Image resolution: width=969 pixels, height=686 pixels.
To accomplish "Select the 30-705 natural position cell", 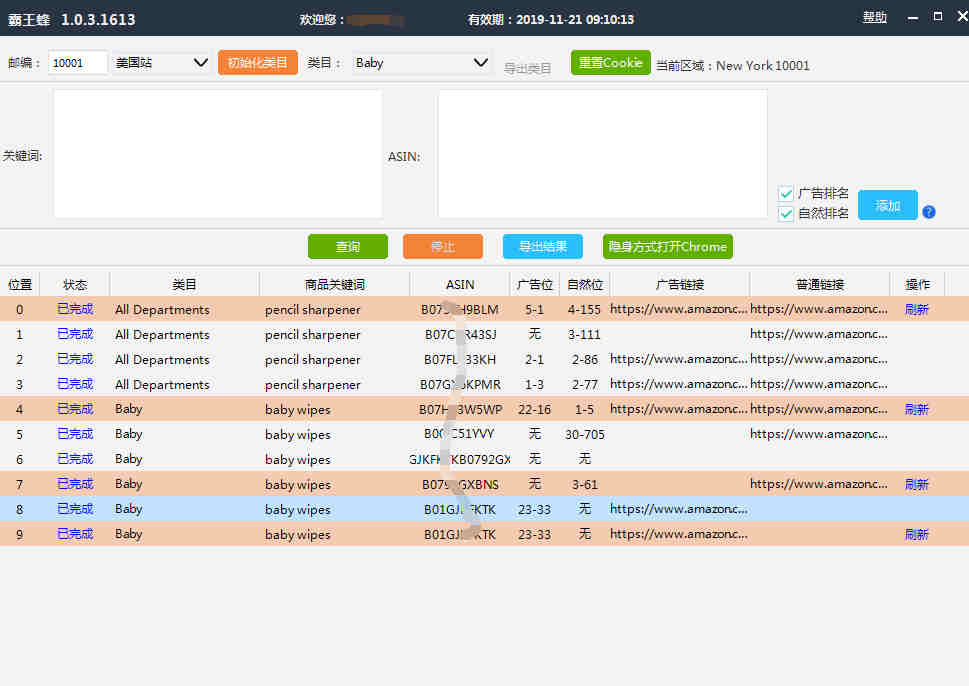I will (585, 434).
